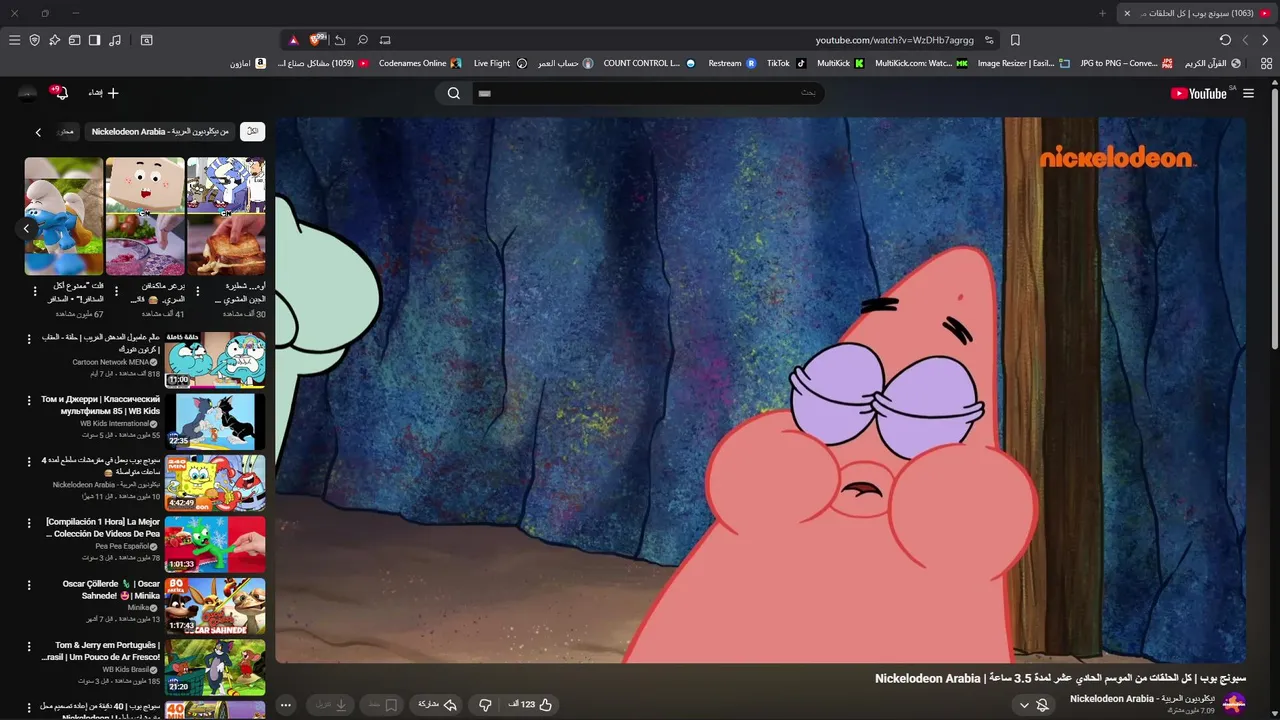Viewport: 1280px width, 720px height.
Task: Open the MultiKick.com: Watc... bookmark
Action: [921, 63]
